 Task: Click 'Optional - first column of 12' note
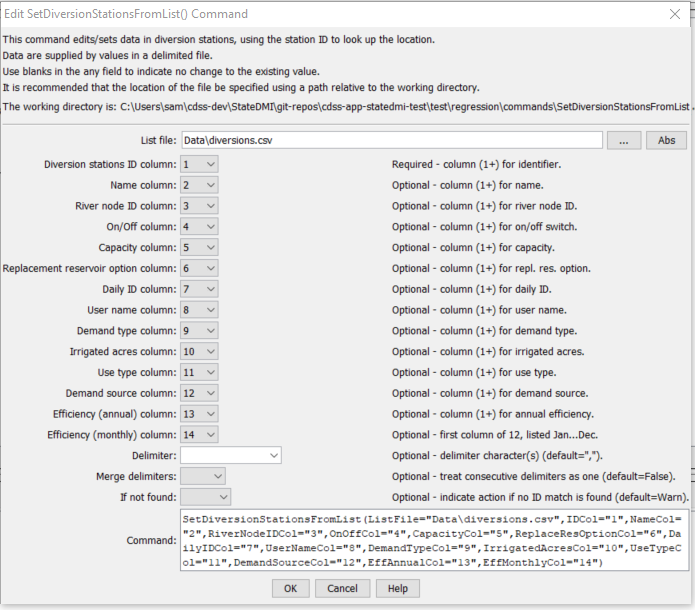coord(495,435)
